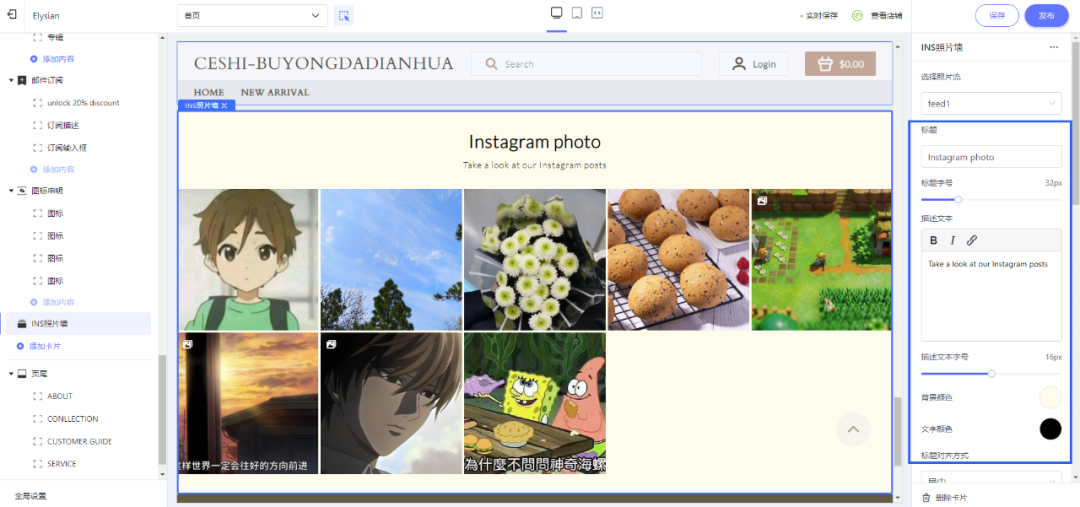This screenshot has height=507, width=1080.
Task: Switch to tablet preview icon
Action: 577,13
